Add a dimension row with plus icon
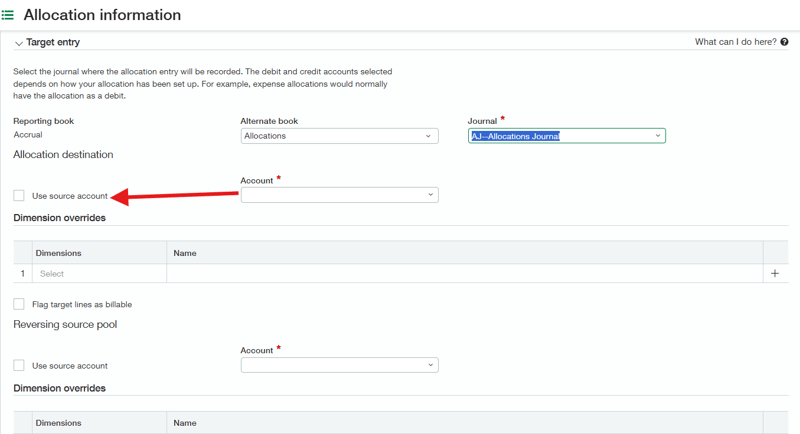Viewport: 800px width, 434px height. click(775, 273)
